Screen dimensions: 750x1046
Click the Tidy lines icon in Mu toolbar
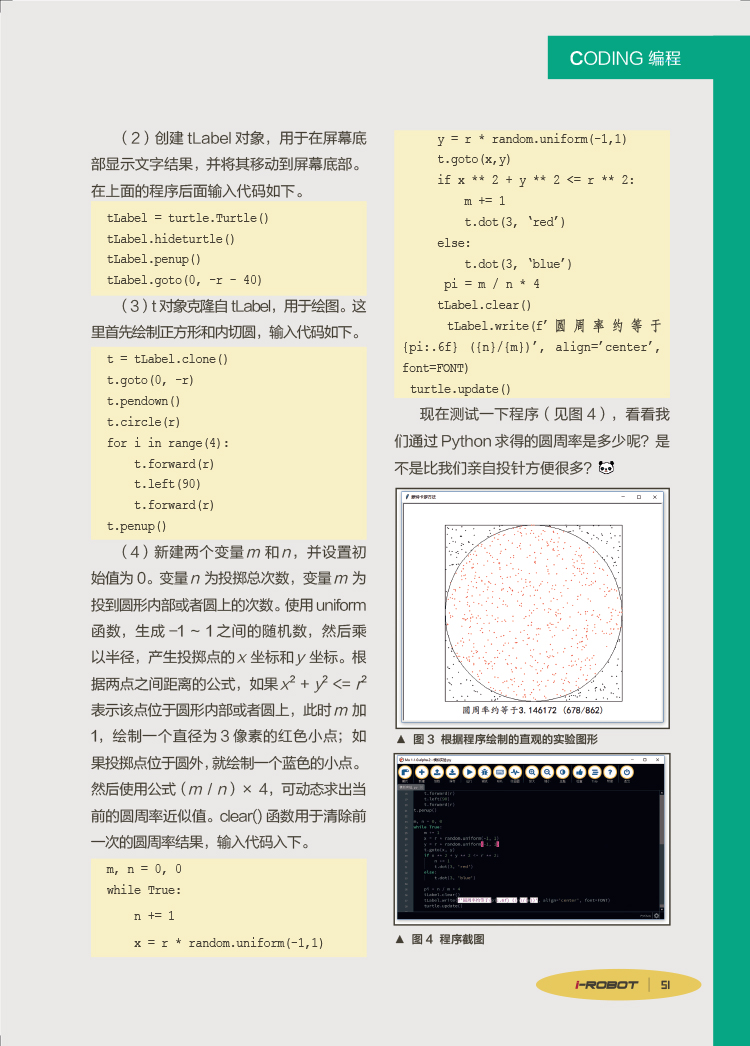[x=594, y=772]
